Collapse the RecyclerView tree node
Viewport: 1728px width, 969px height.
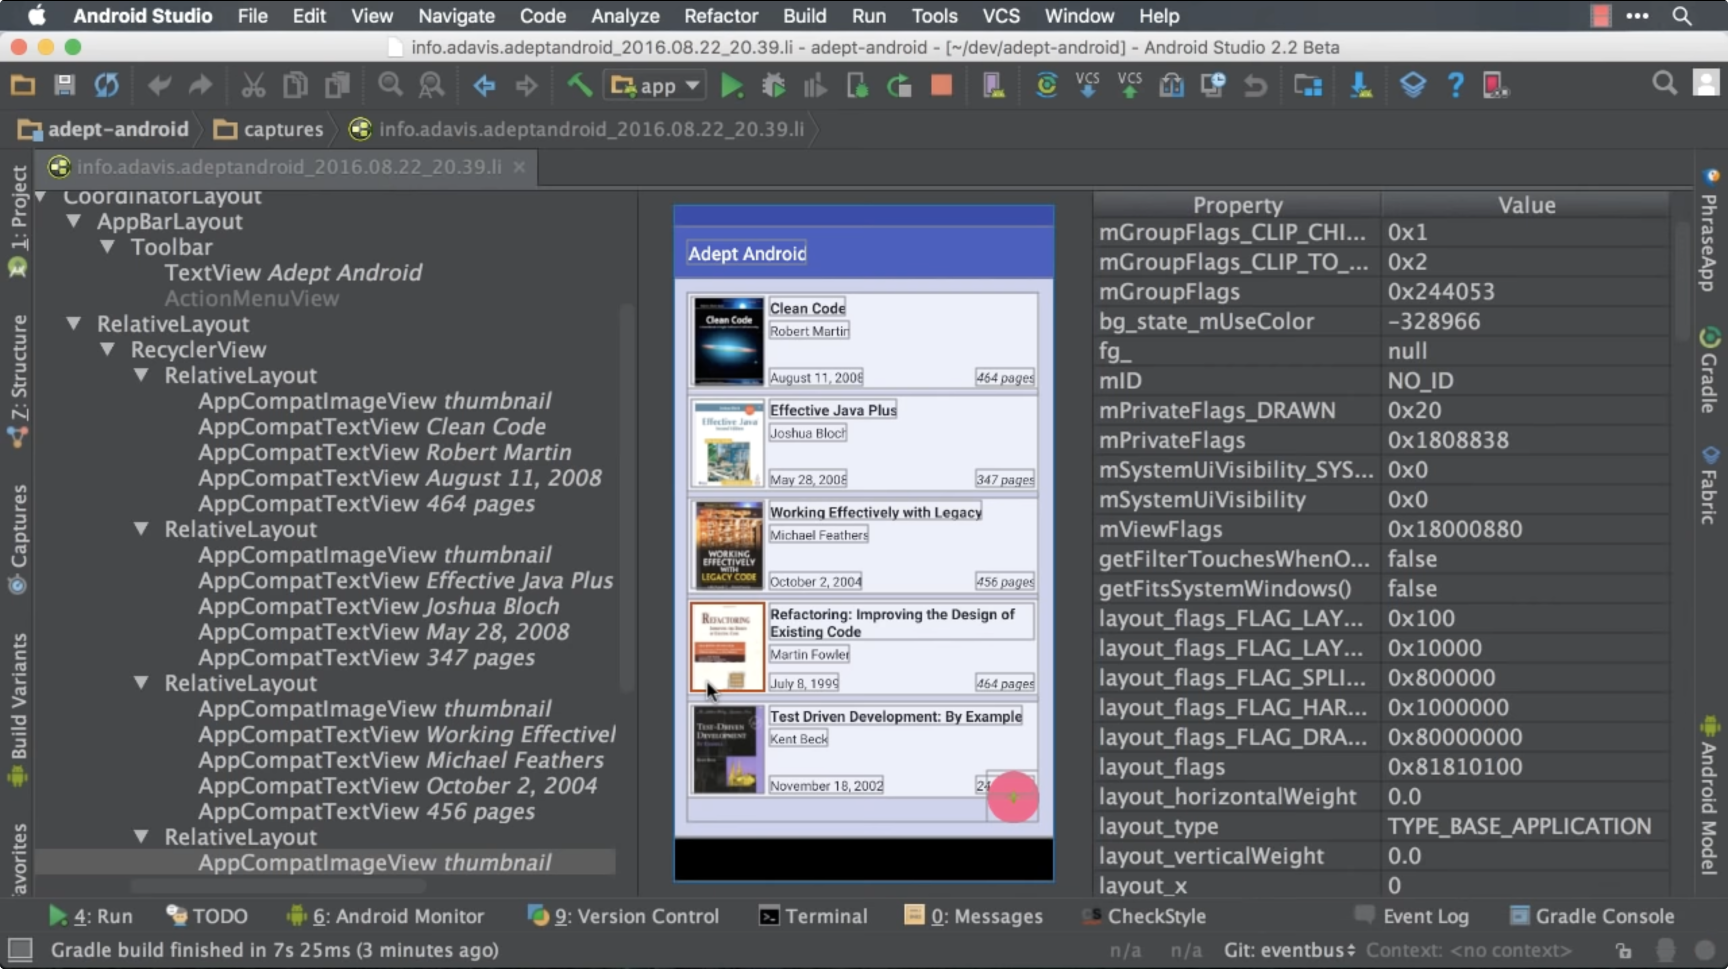click(107, 350)
